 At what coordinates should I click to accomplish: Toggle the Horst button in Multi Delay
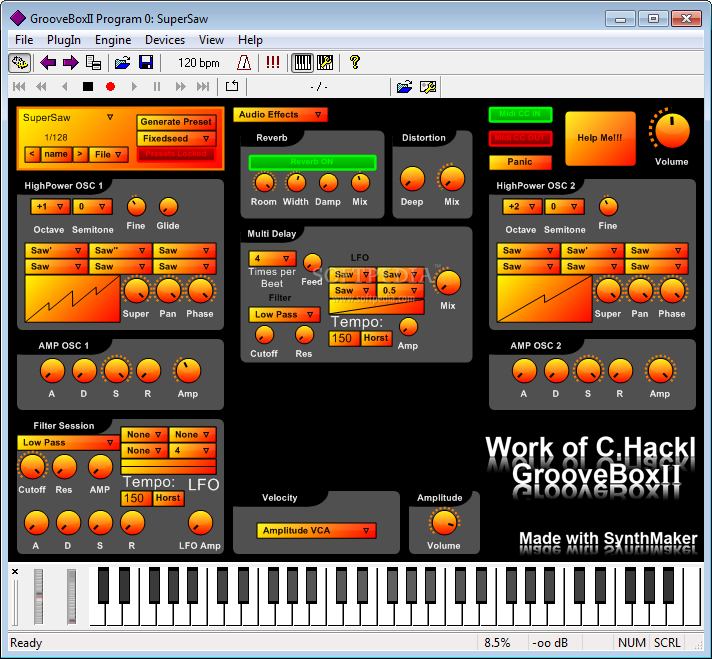pyautogui.click(x=376, y=338)
